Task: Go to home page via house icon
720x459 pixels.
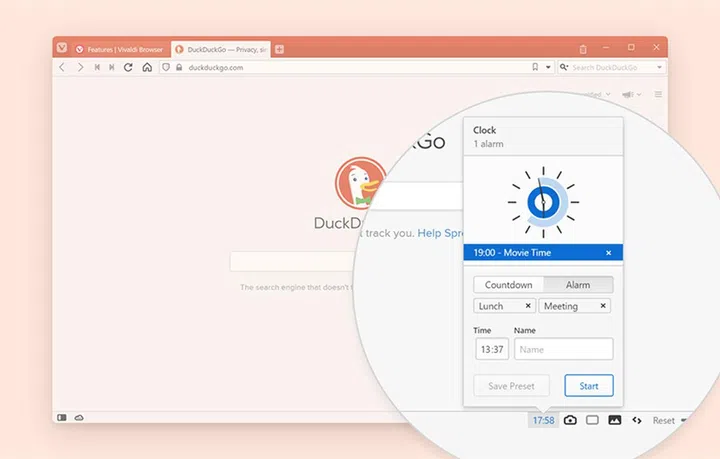Action: pyautogui.click(x=147, y=67)
